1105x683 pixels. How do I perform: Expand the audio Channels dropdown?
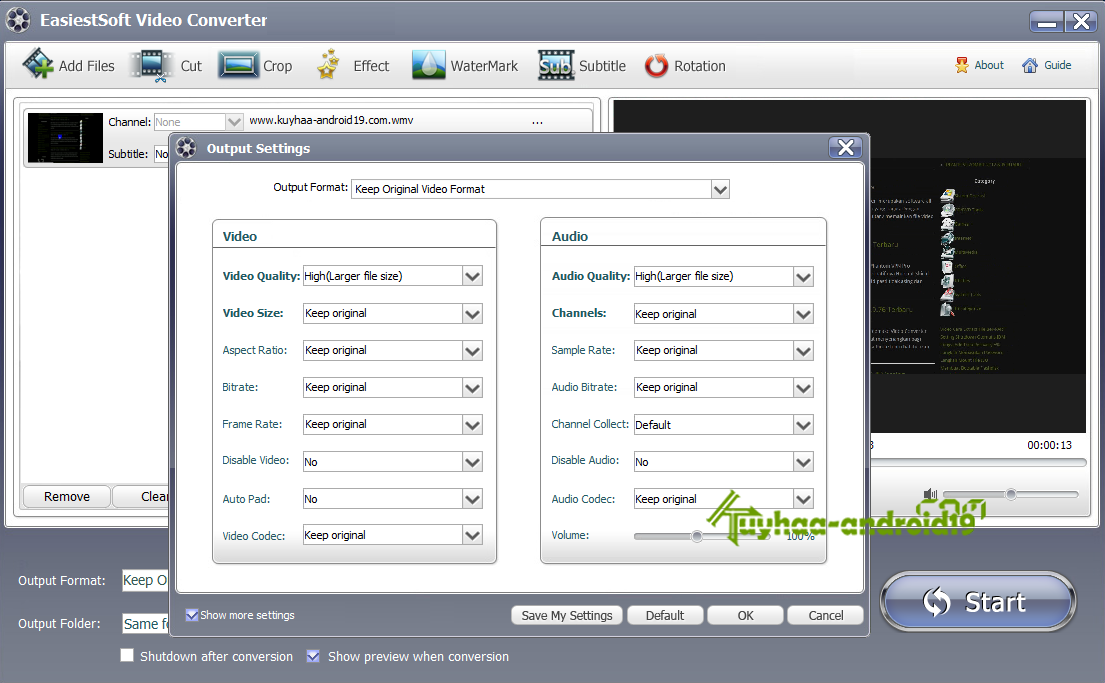[803, 314]
